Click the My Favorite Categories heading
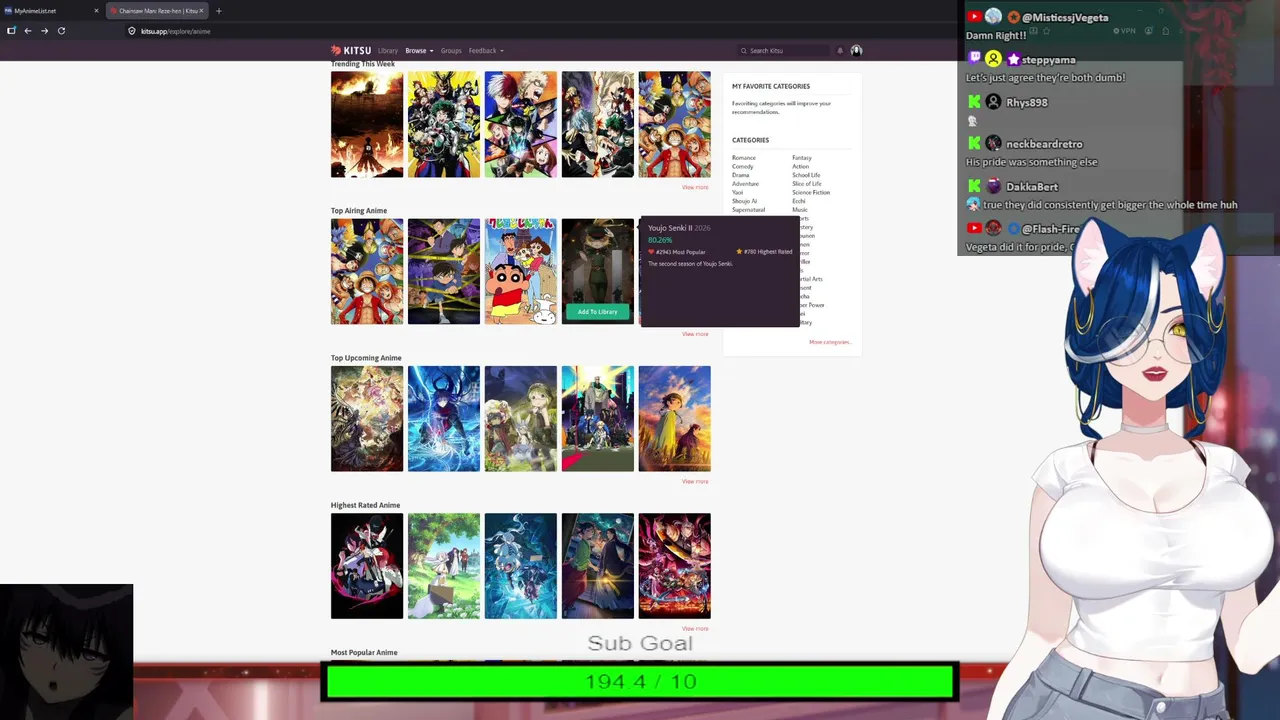Viewport: 1280px width, 720px height. pos(771,86)
